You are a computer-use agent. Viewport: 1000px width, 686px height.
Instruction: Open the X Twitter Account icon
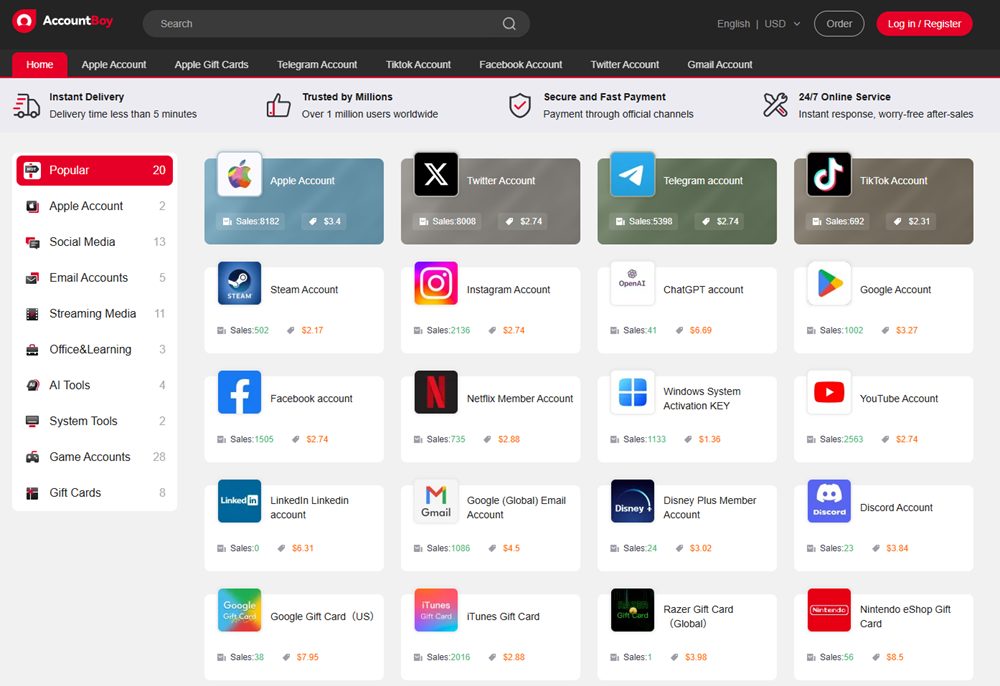pyautogui.click(x=436, y=174)
